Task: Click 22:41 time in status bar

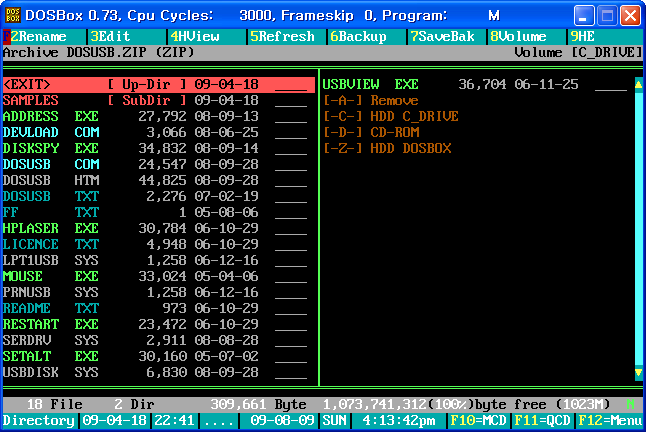Action: pyautogui.click(x=175, y=420)
